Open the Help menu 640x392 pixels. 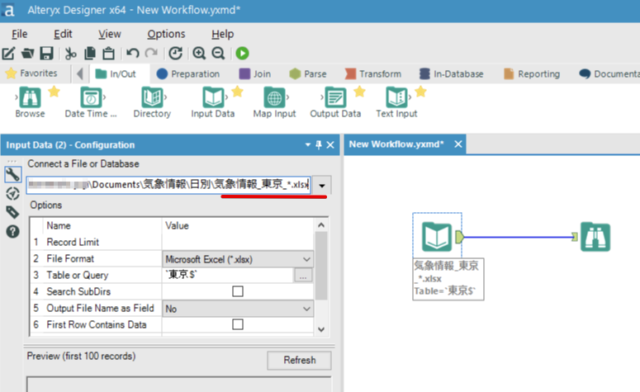pos(222,34)
